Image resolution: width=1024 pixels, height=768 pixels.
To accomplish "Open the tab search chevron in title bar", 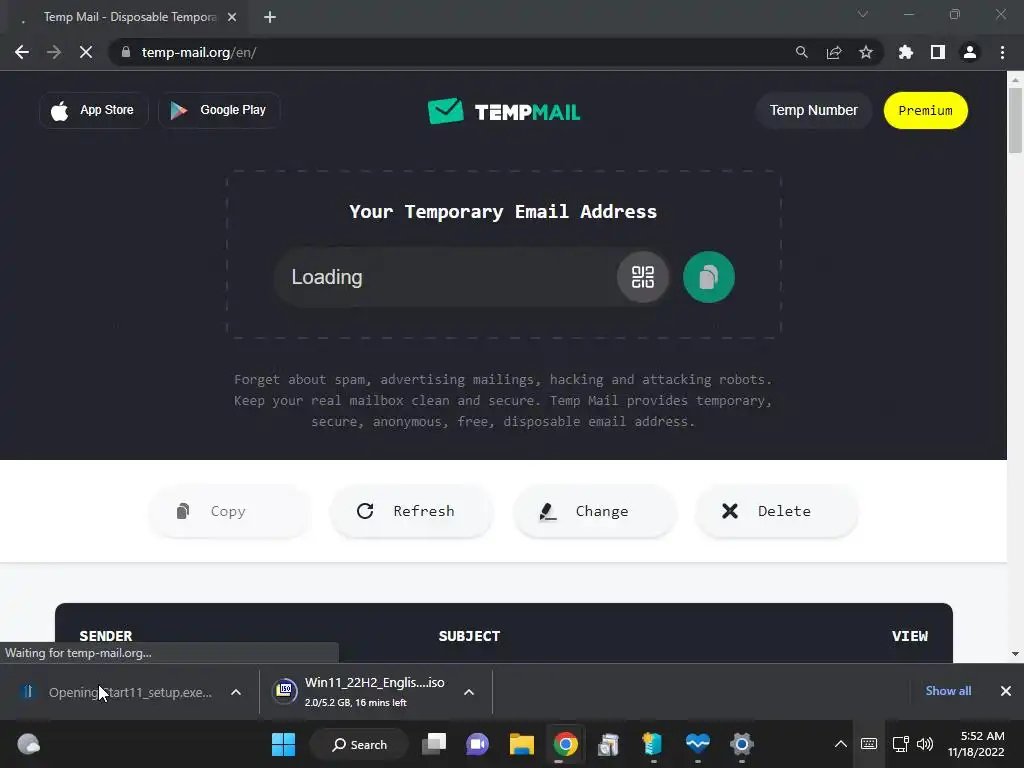I will (x=863, y=14).
